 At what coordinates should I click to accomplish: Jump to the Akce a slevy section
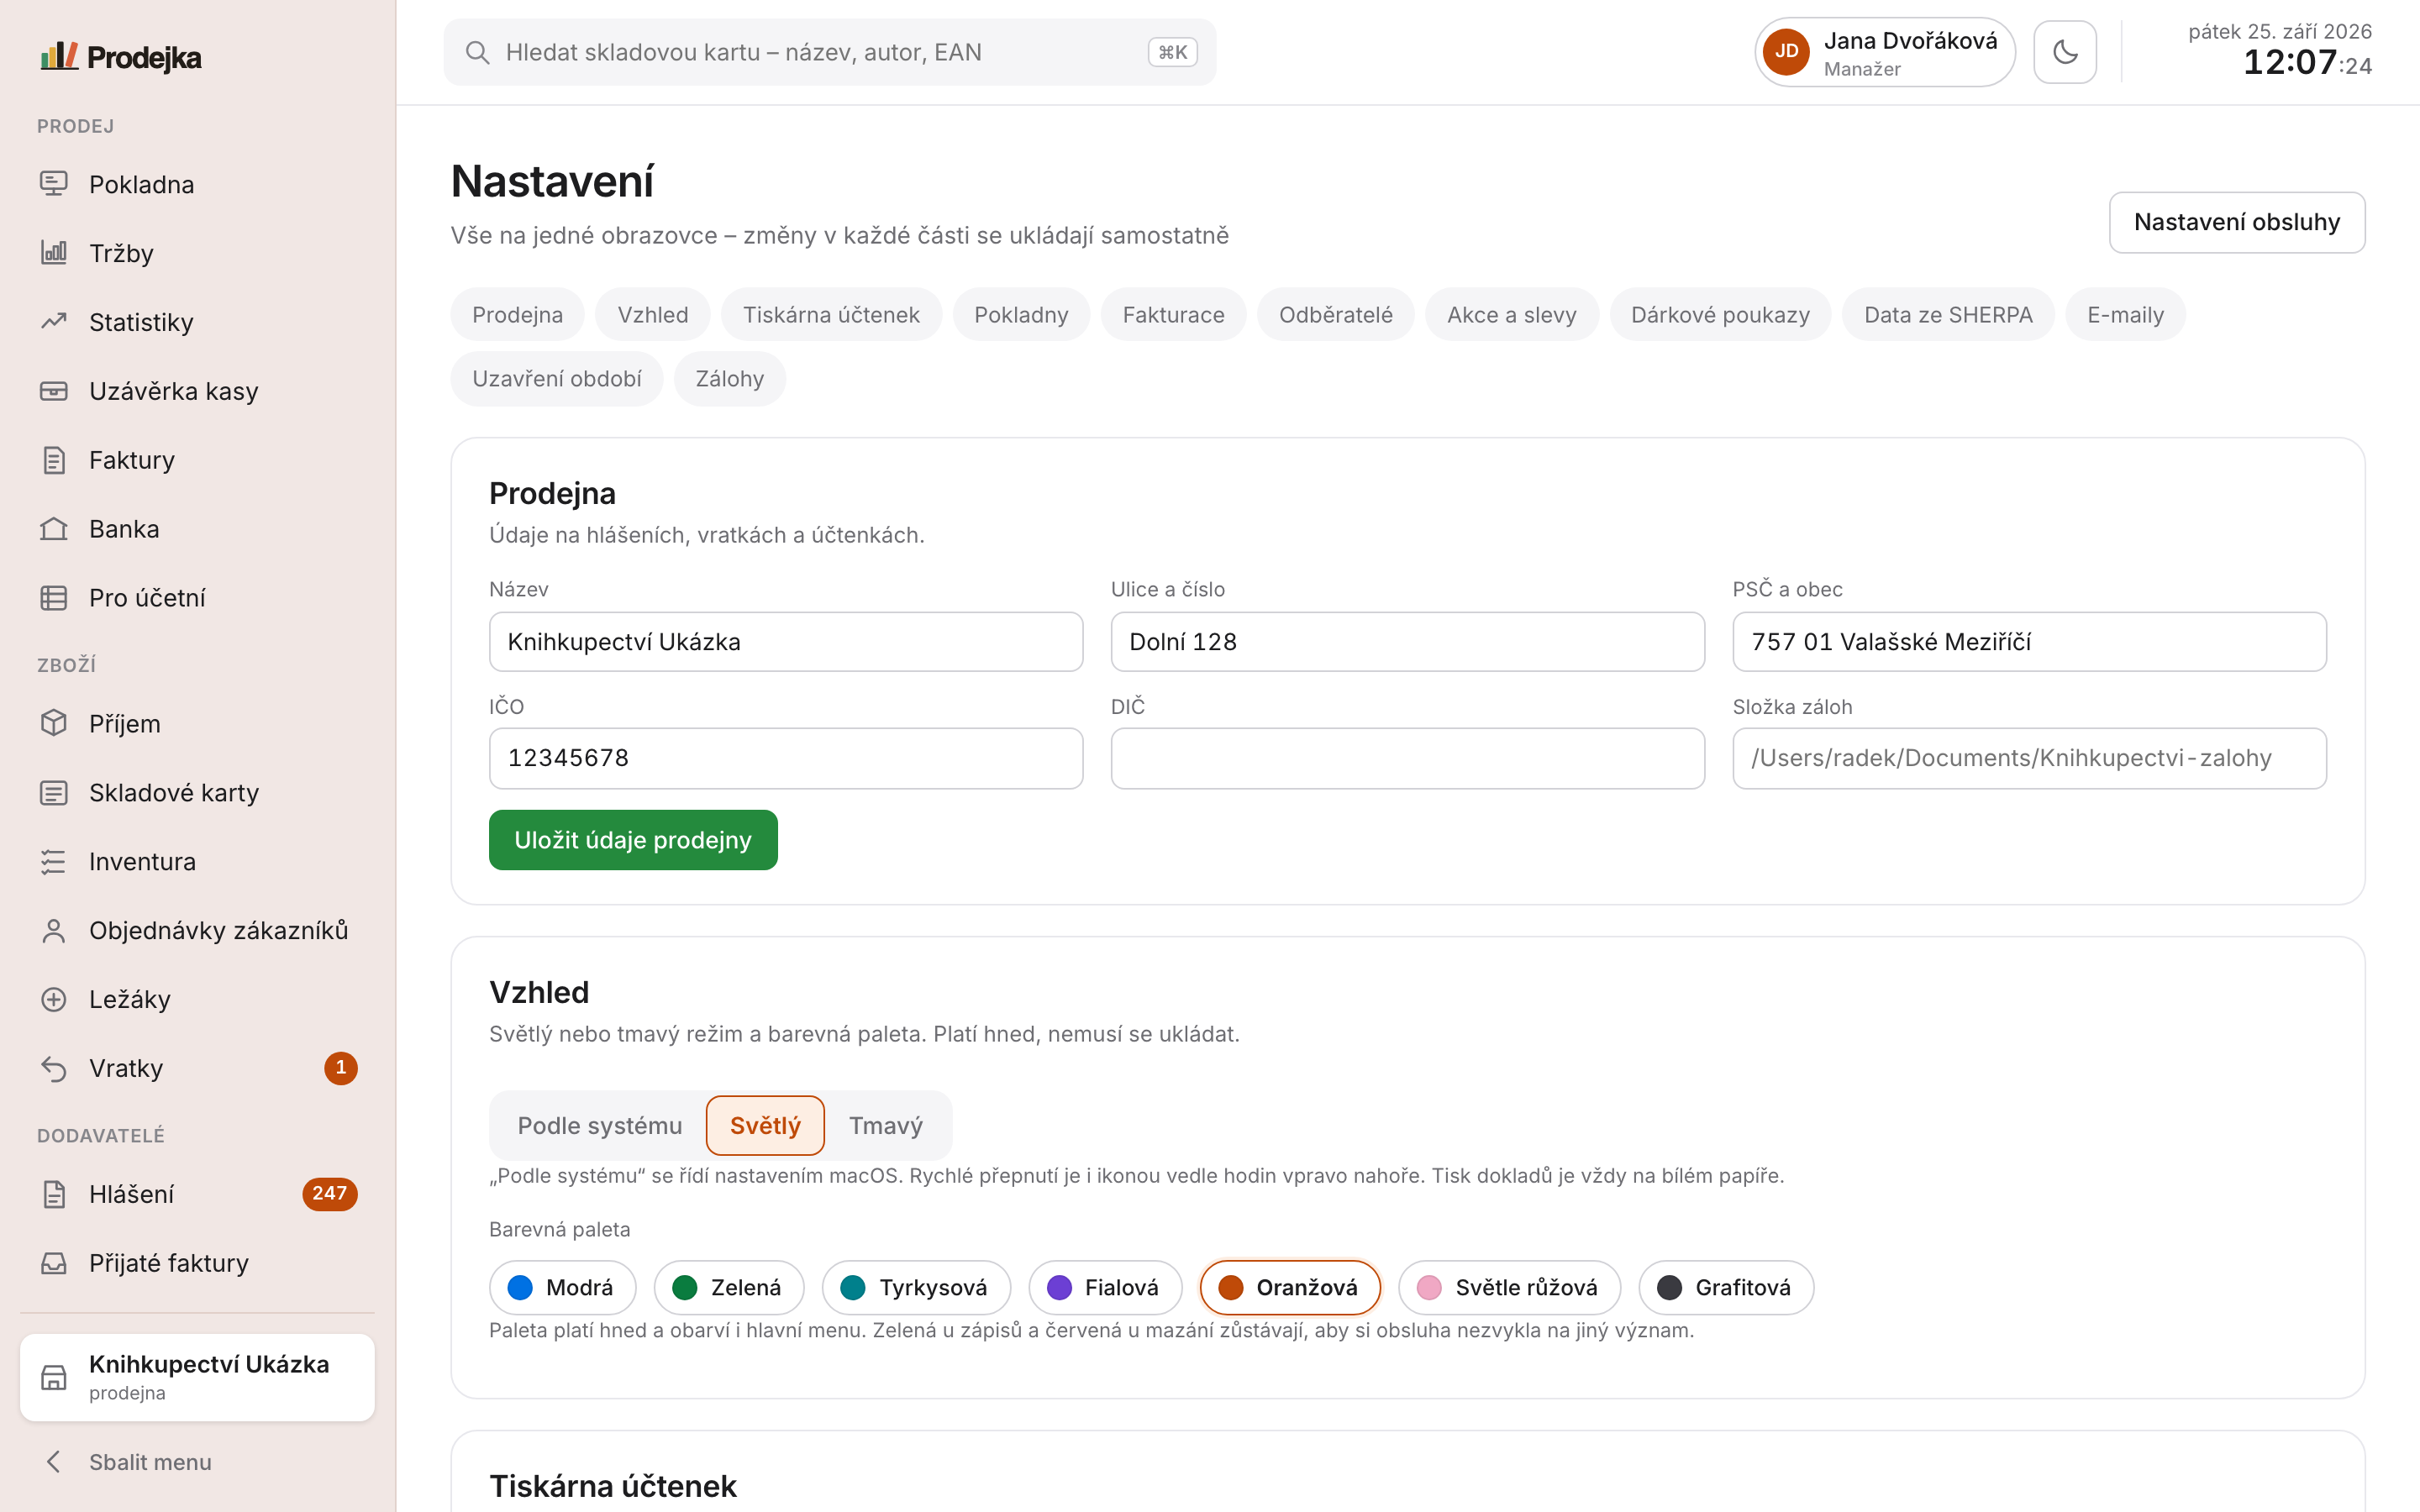[1511, 315]
